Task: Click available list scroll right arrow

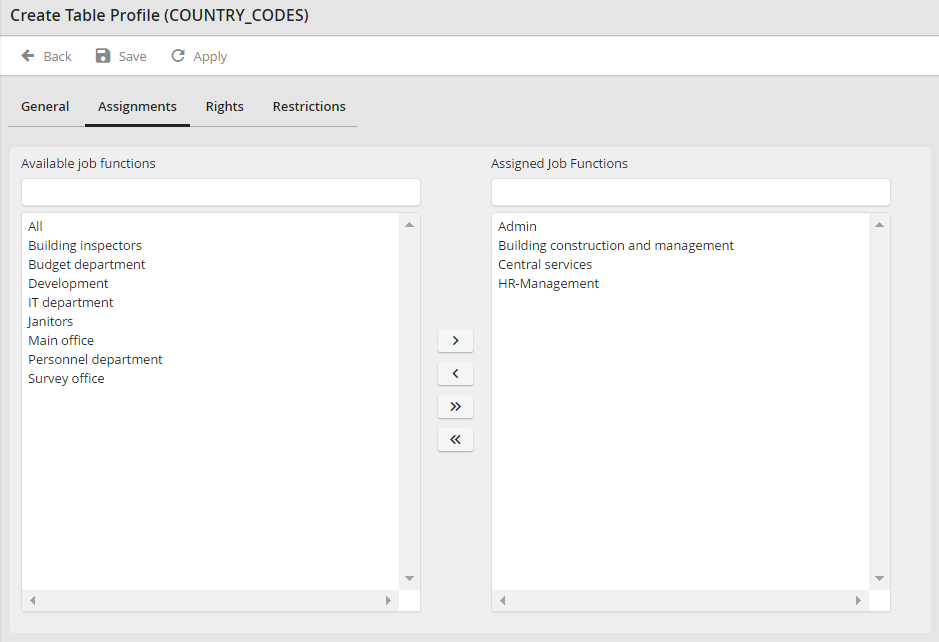Action: coord(388,601)
